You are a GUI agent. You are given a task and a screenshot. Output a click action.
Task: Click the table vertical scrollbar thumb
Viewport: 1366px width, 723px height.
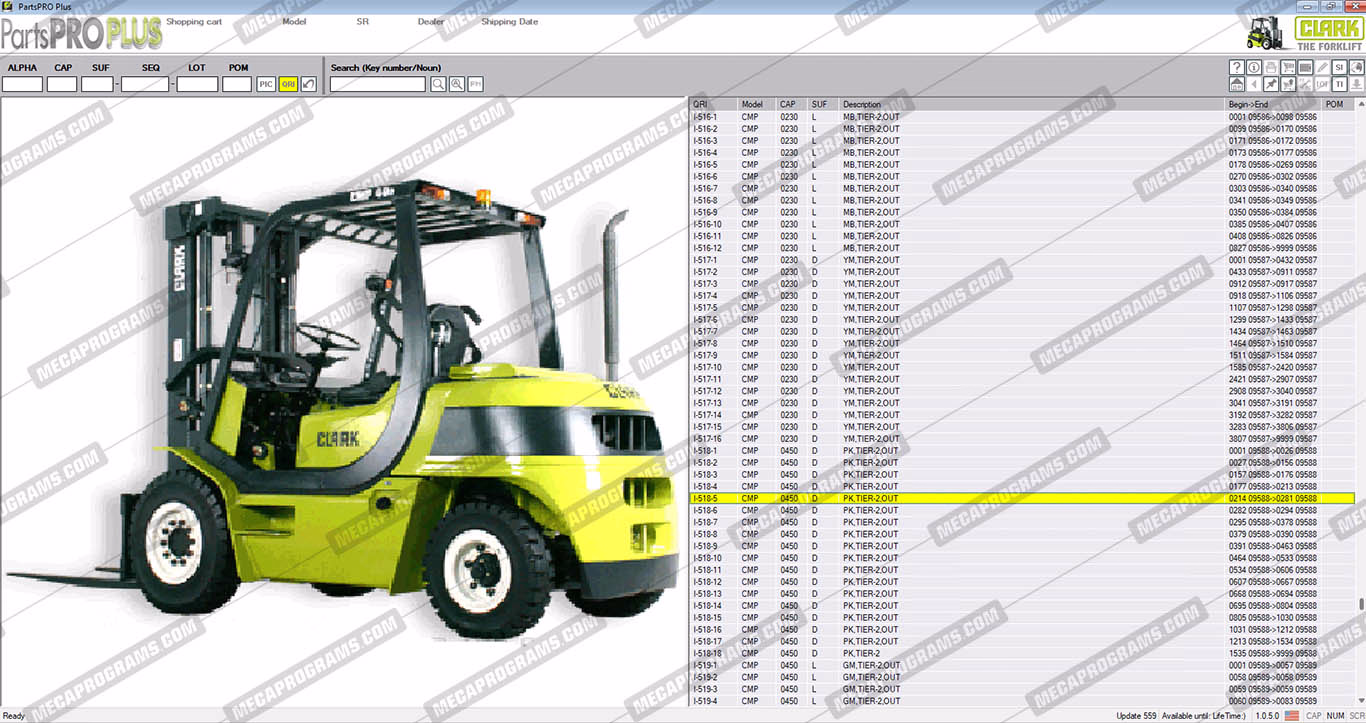1361,606
